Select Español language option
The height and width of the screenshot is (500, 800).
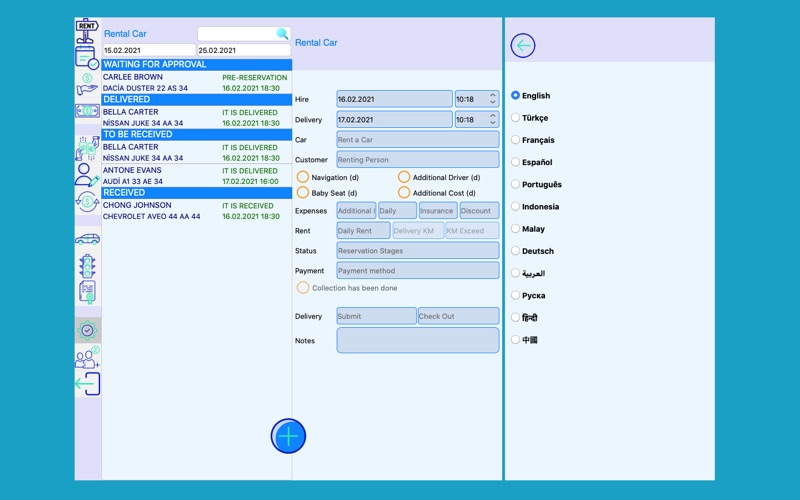click(x=532, y=162)
